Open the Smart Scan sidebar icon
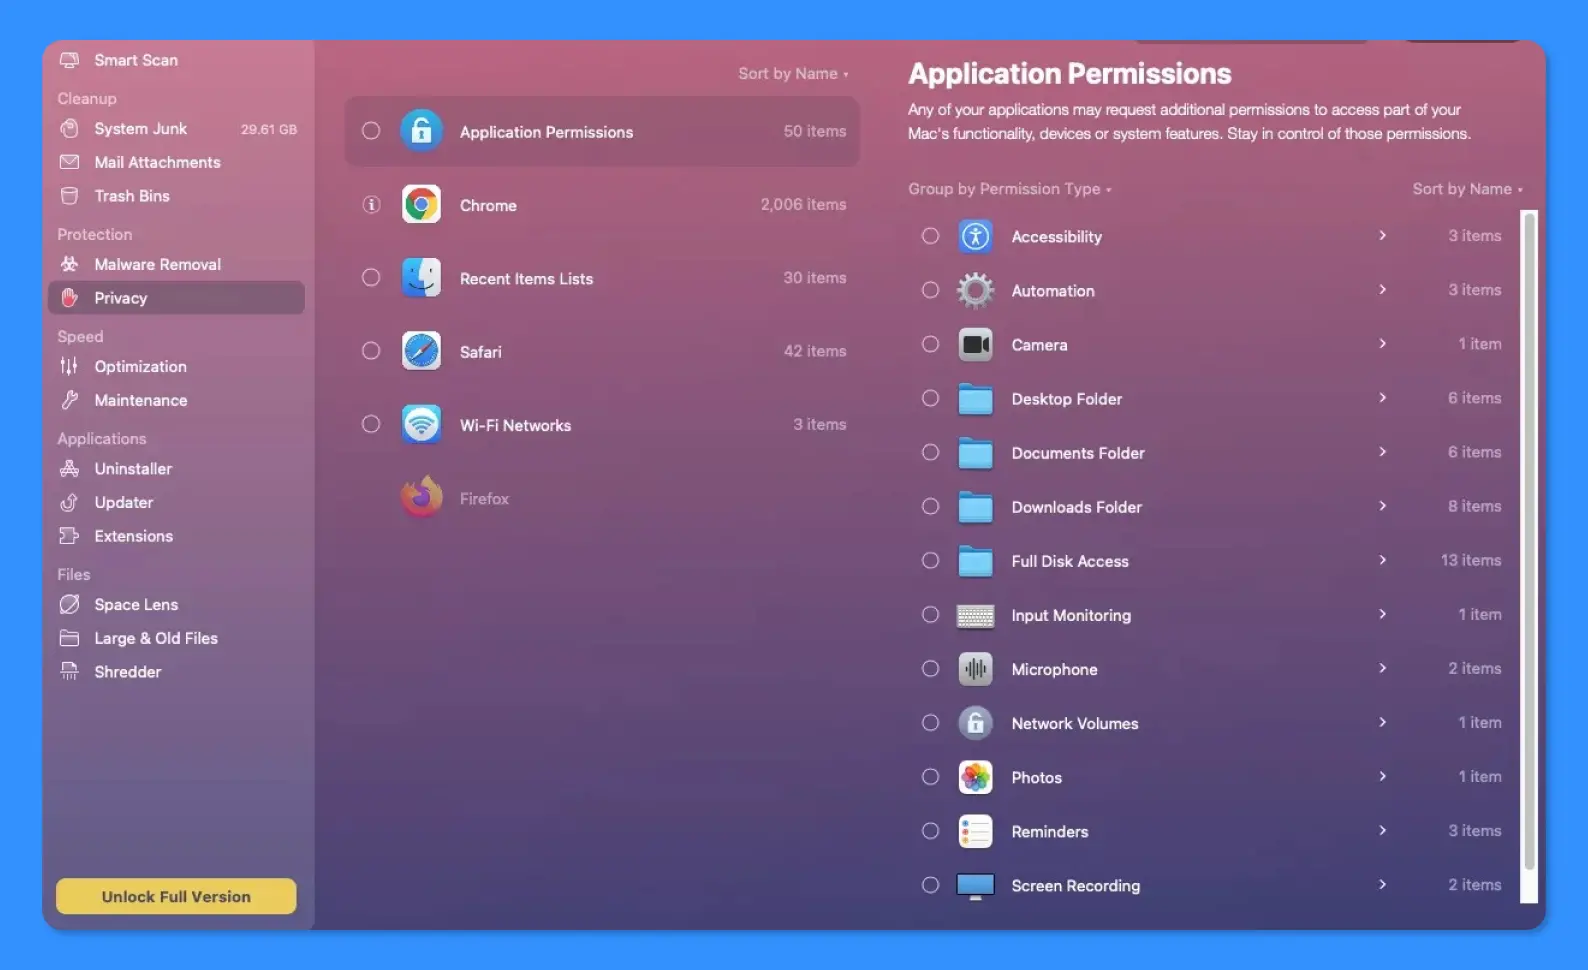 pyautogui.click(x=69, y=60)
